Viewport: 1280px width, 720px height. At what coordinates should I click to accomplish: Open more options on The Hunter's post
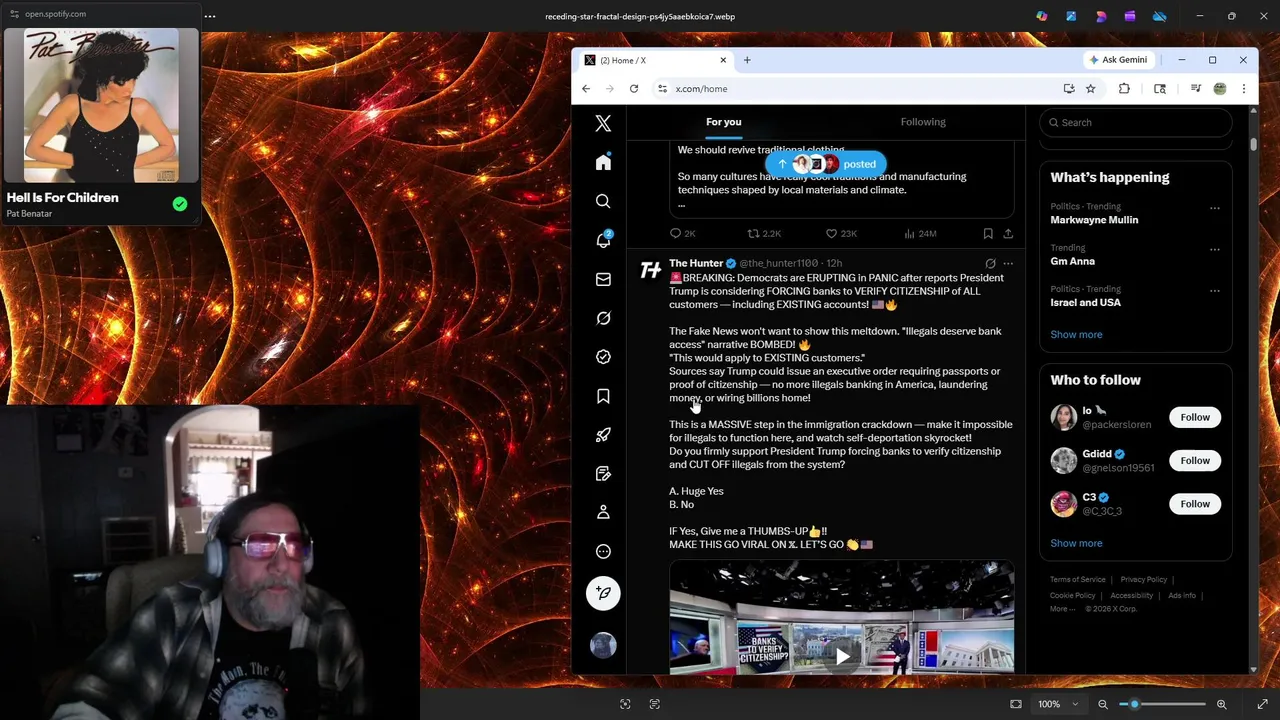coord(1008,264)
